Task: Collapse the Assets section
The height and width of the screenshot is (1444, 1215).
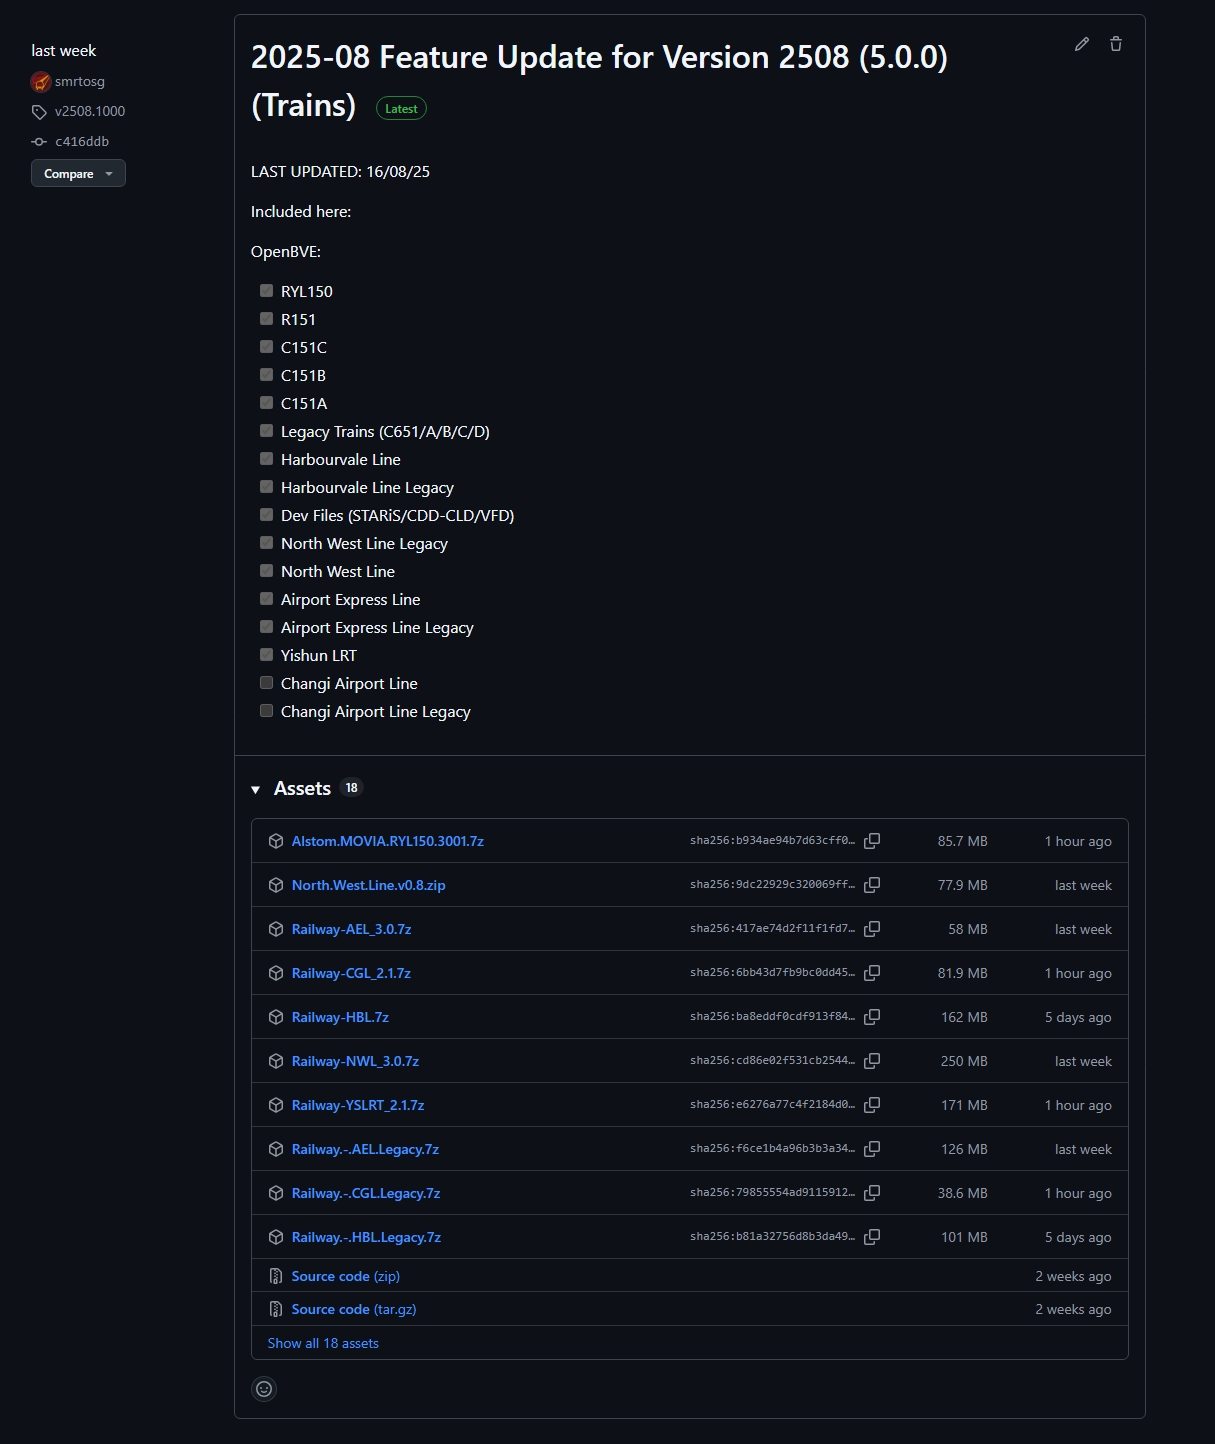Action: pos(256,789)
